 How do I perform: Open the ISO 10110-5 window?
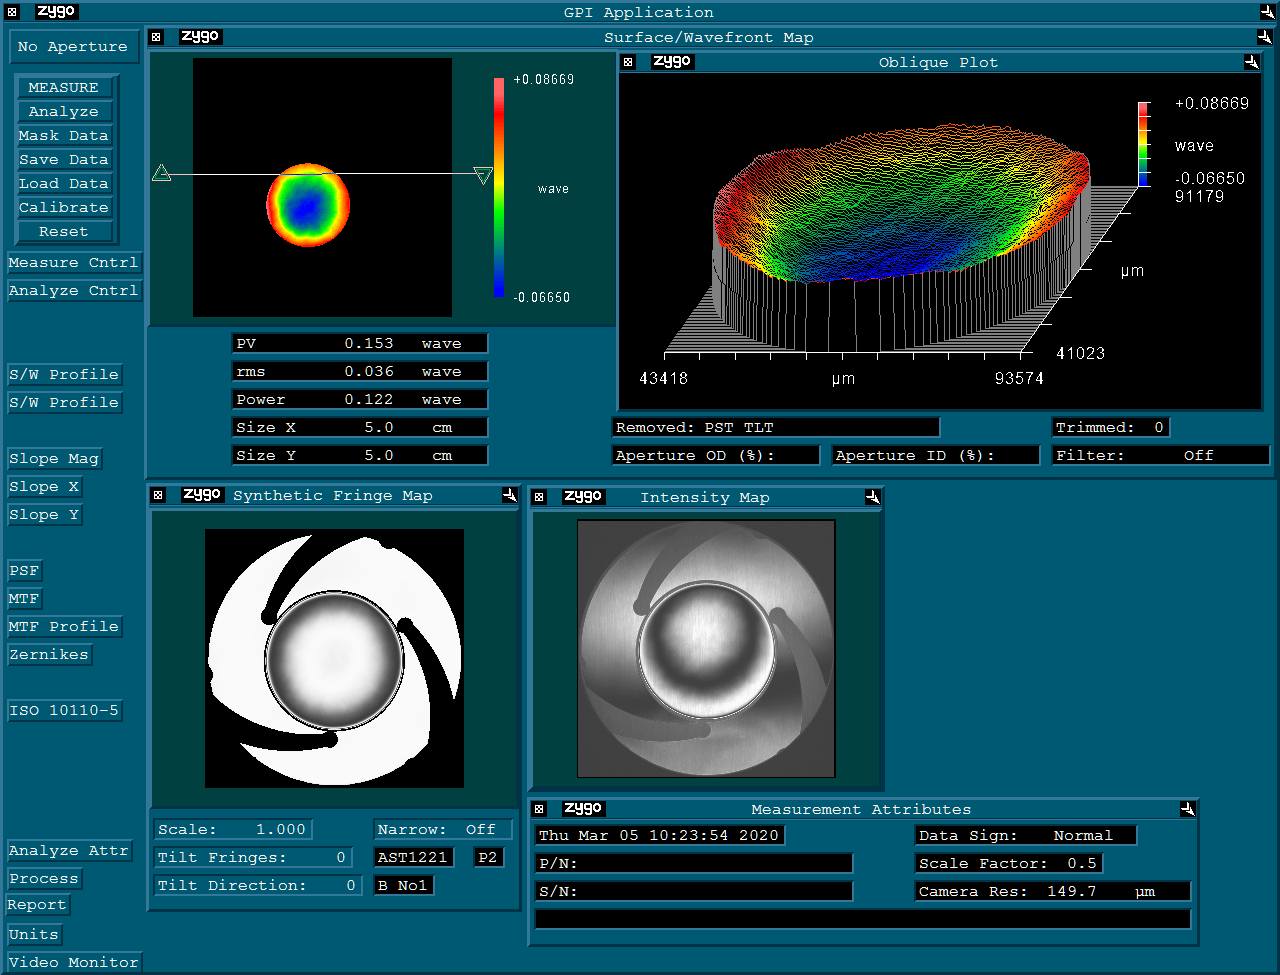(x=64, y=710)
